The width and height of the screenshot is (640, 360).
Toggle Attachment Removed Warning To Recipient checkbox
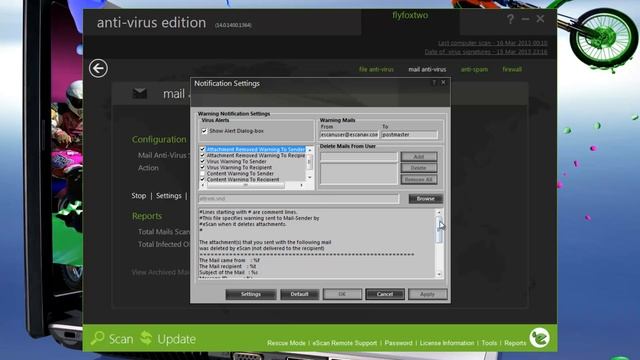pyautogui.click(x=202, y=156)
